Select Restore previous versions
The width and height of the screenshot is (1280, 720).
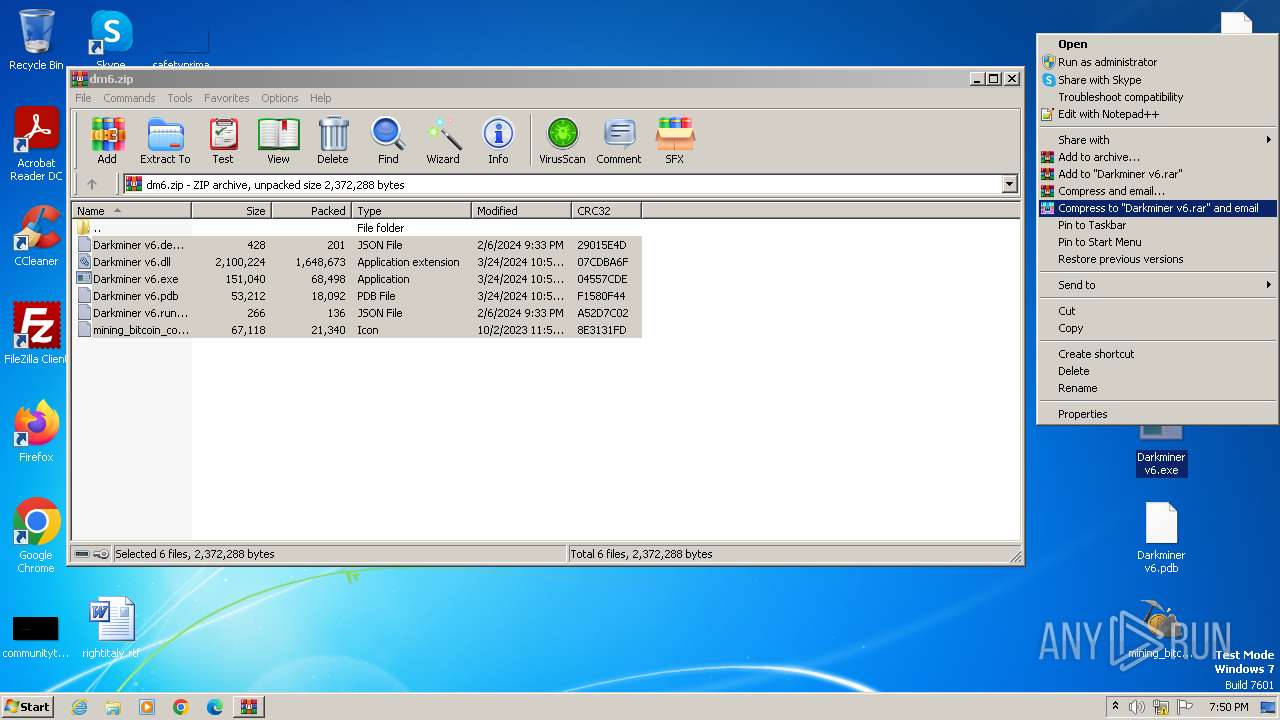(x=1157, y=259)
